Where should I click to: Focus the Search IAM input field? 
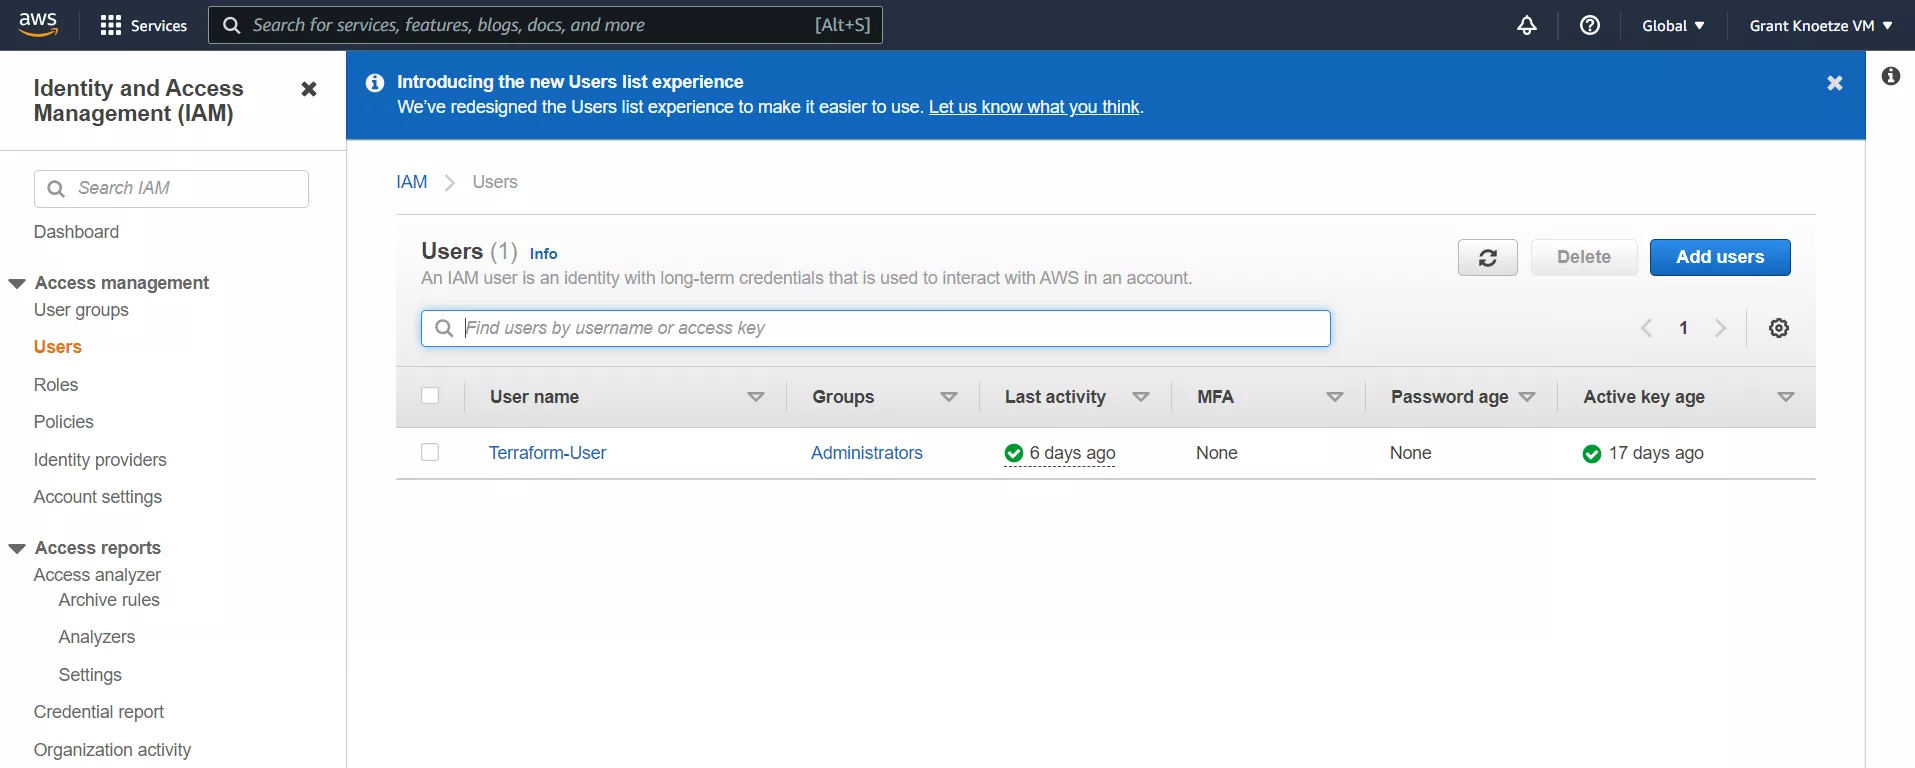[x=171, y=188]
